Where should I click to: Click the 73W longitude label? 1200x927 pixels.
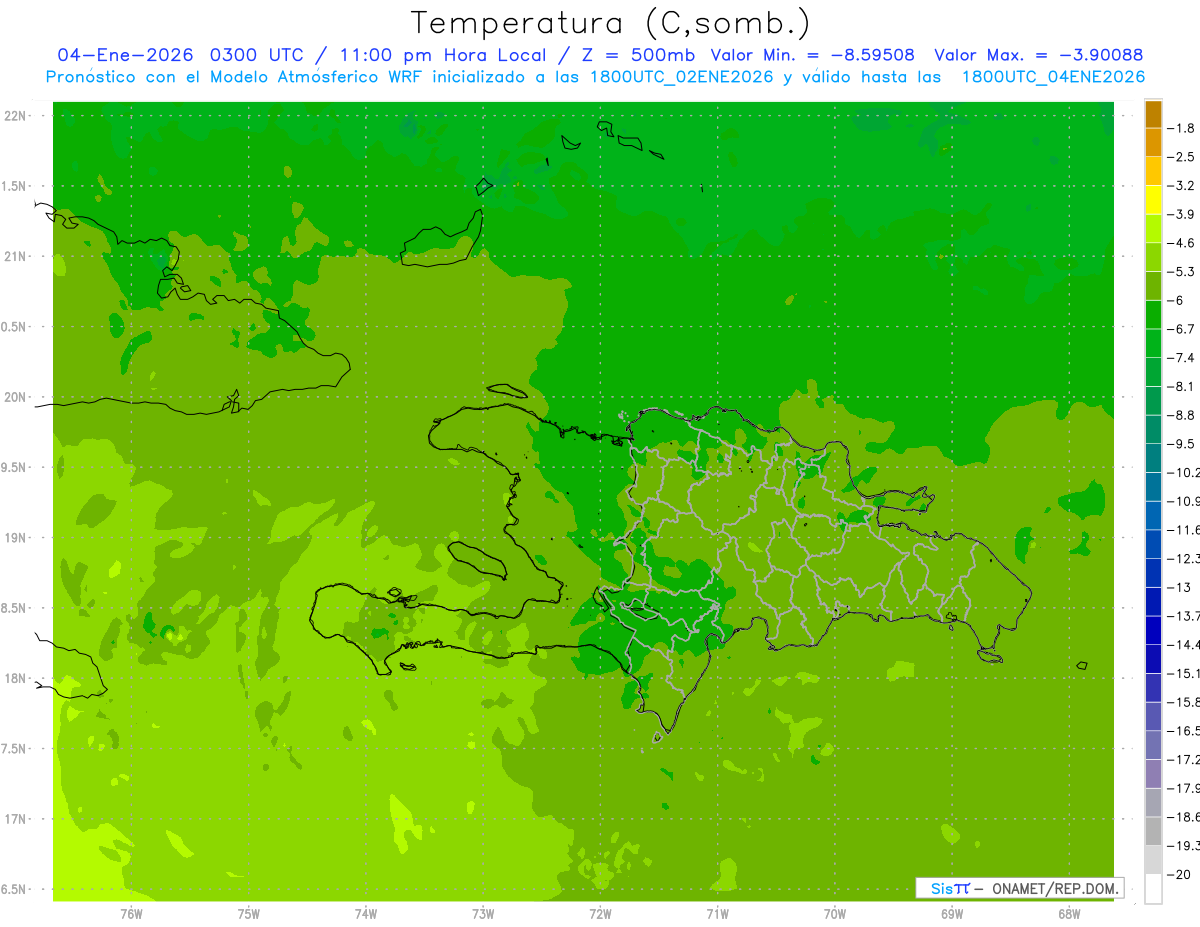[x=483, y=914]
